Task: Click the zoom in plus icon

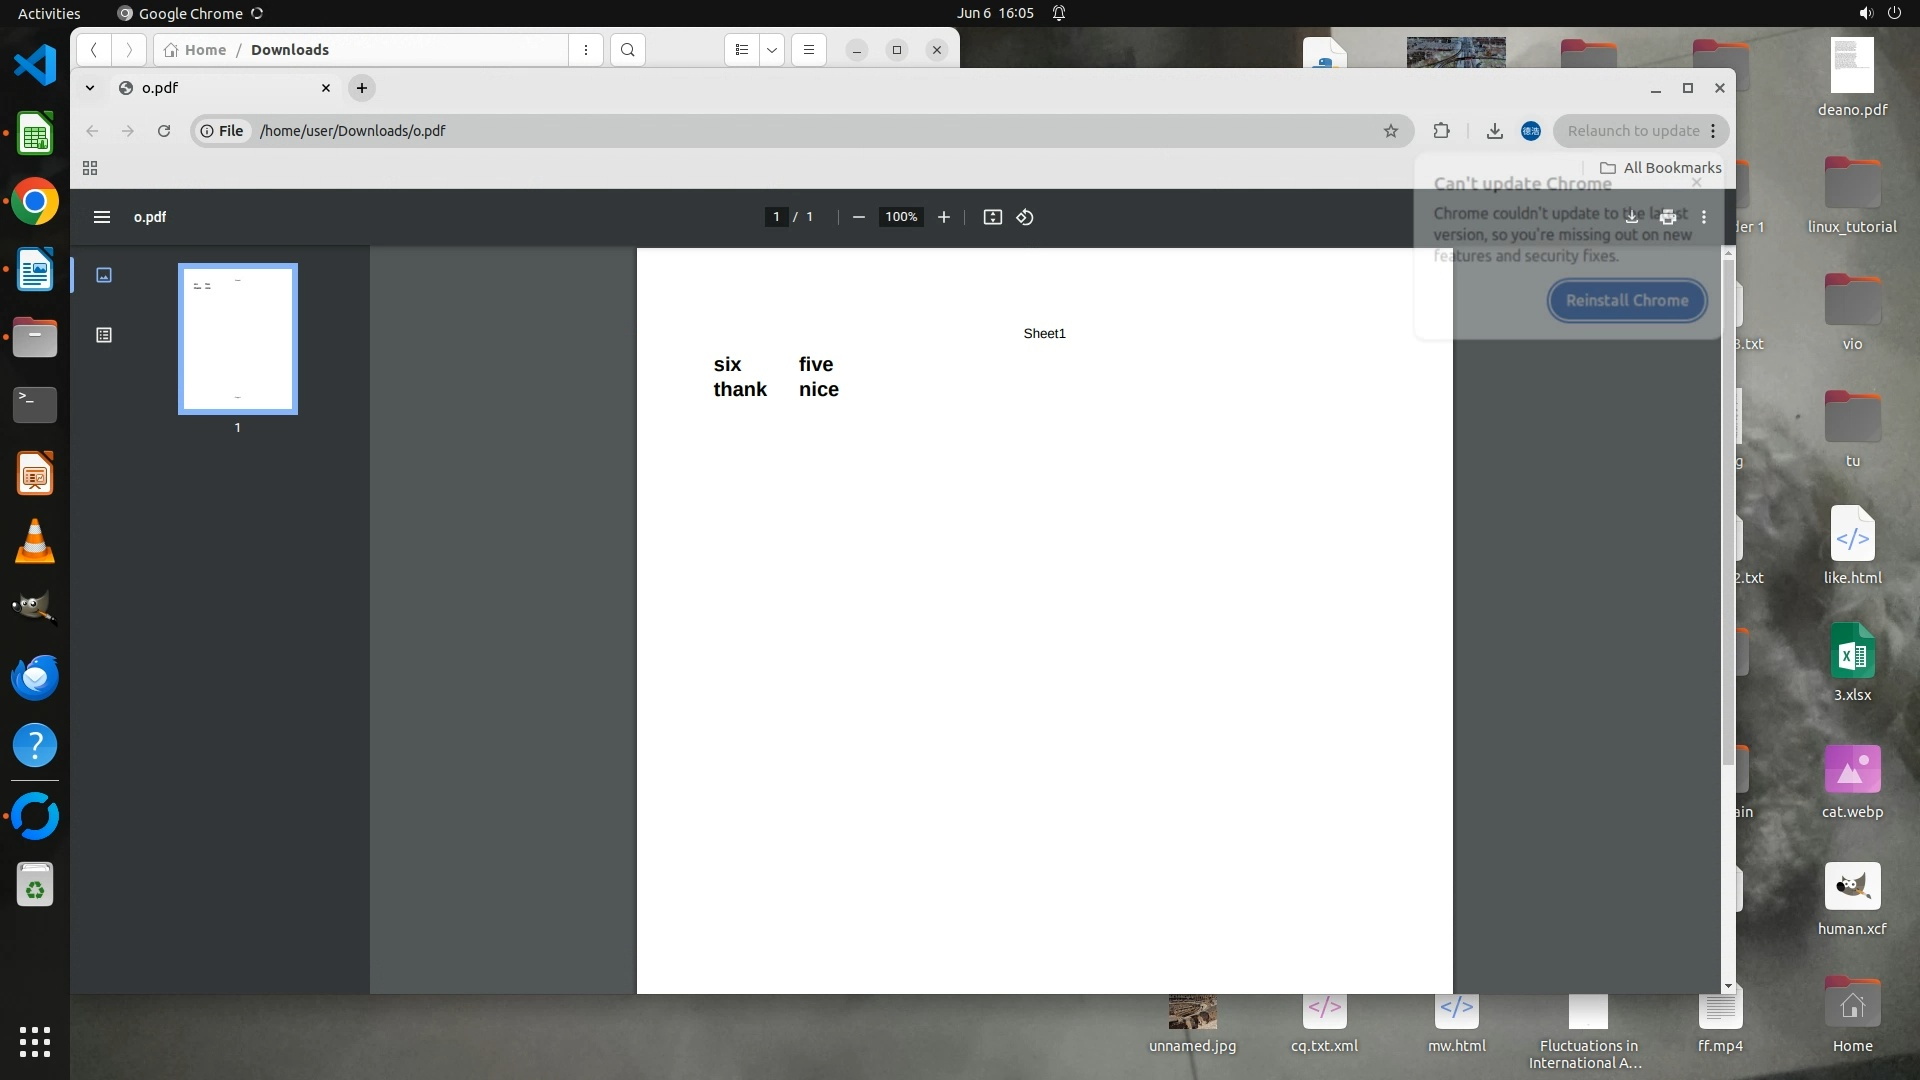Action: pos(943,217)
